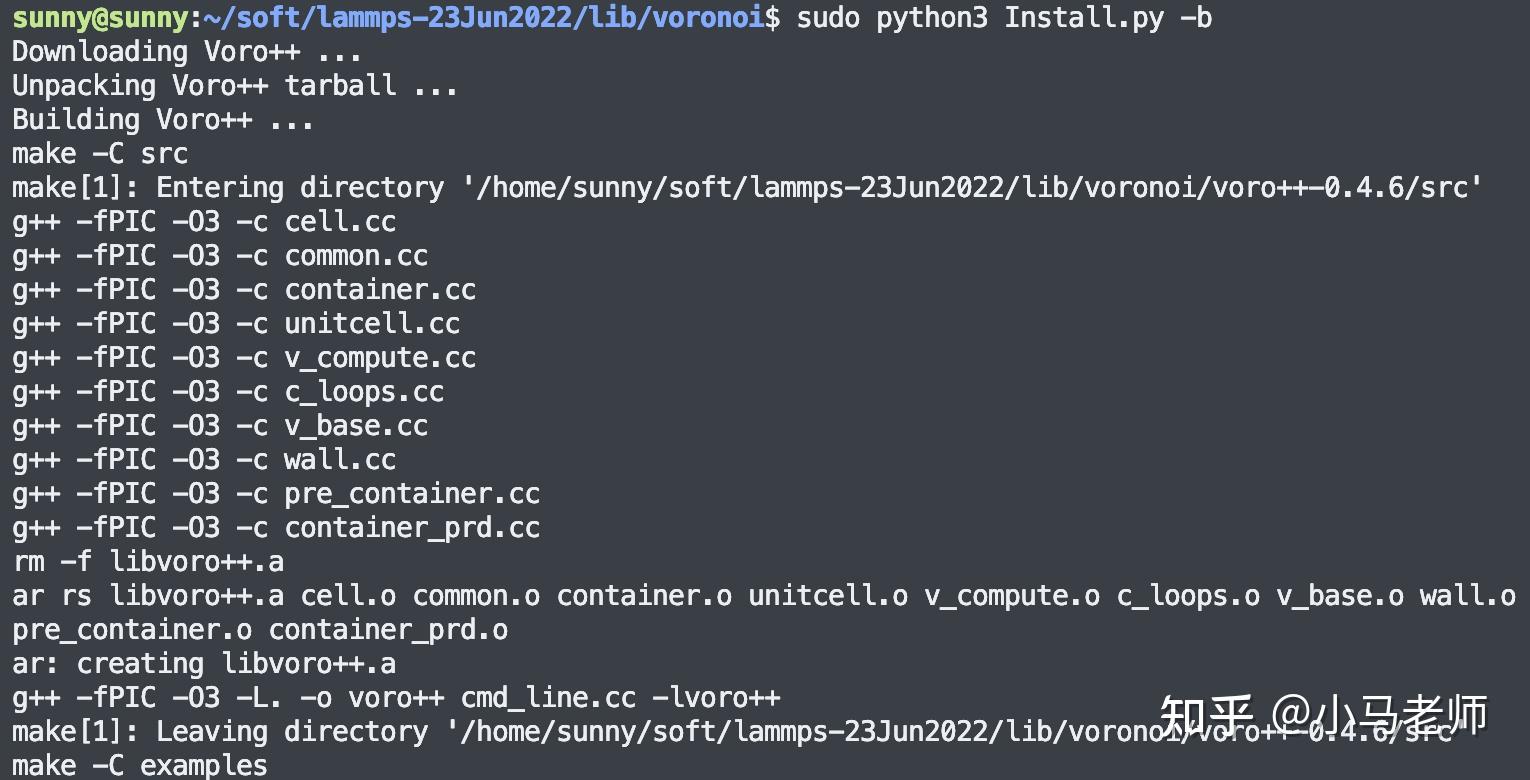Screen dimensions: 1530x780
Task: Click the wall.cc compile line
Action: (204, 459)
